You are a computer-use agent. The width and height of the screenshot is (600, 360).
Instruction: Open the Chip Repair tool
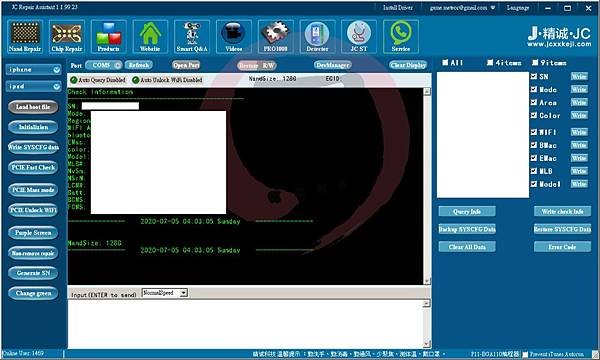click(x=67, y=37)
